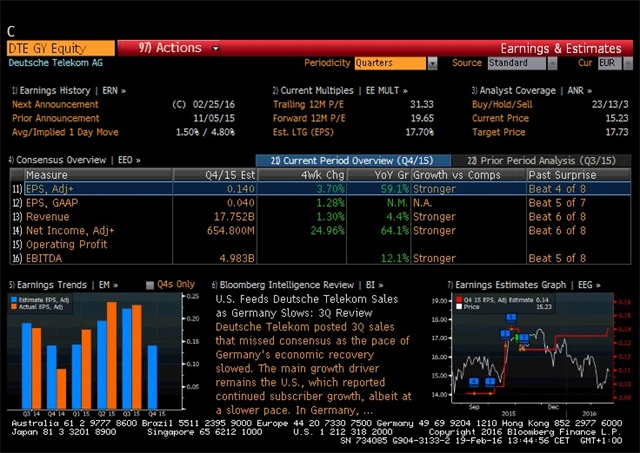Viewport: 640px width, 453px height.
Task: Click the highest blue marker on estimates graph
Action: coord(511,318)
